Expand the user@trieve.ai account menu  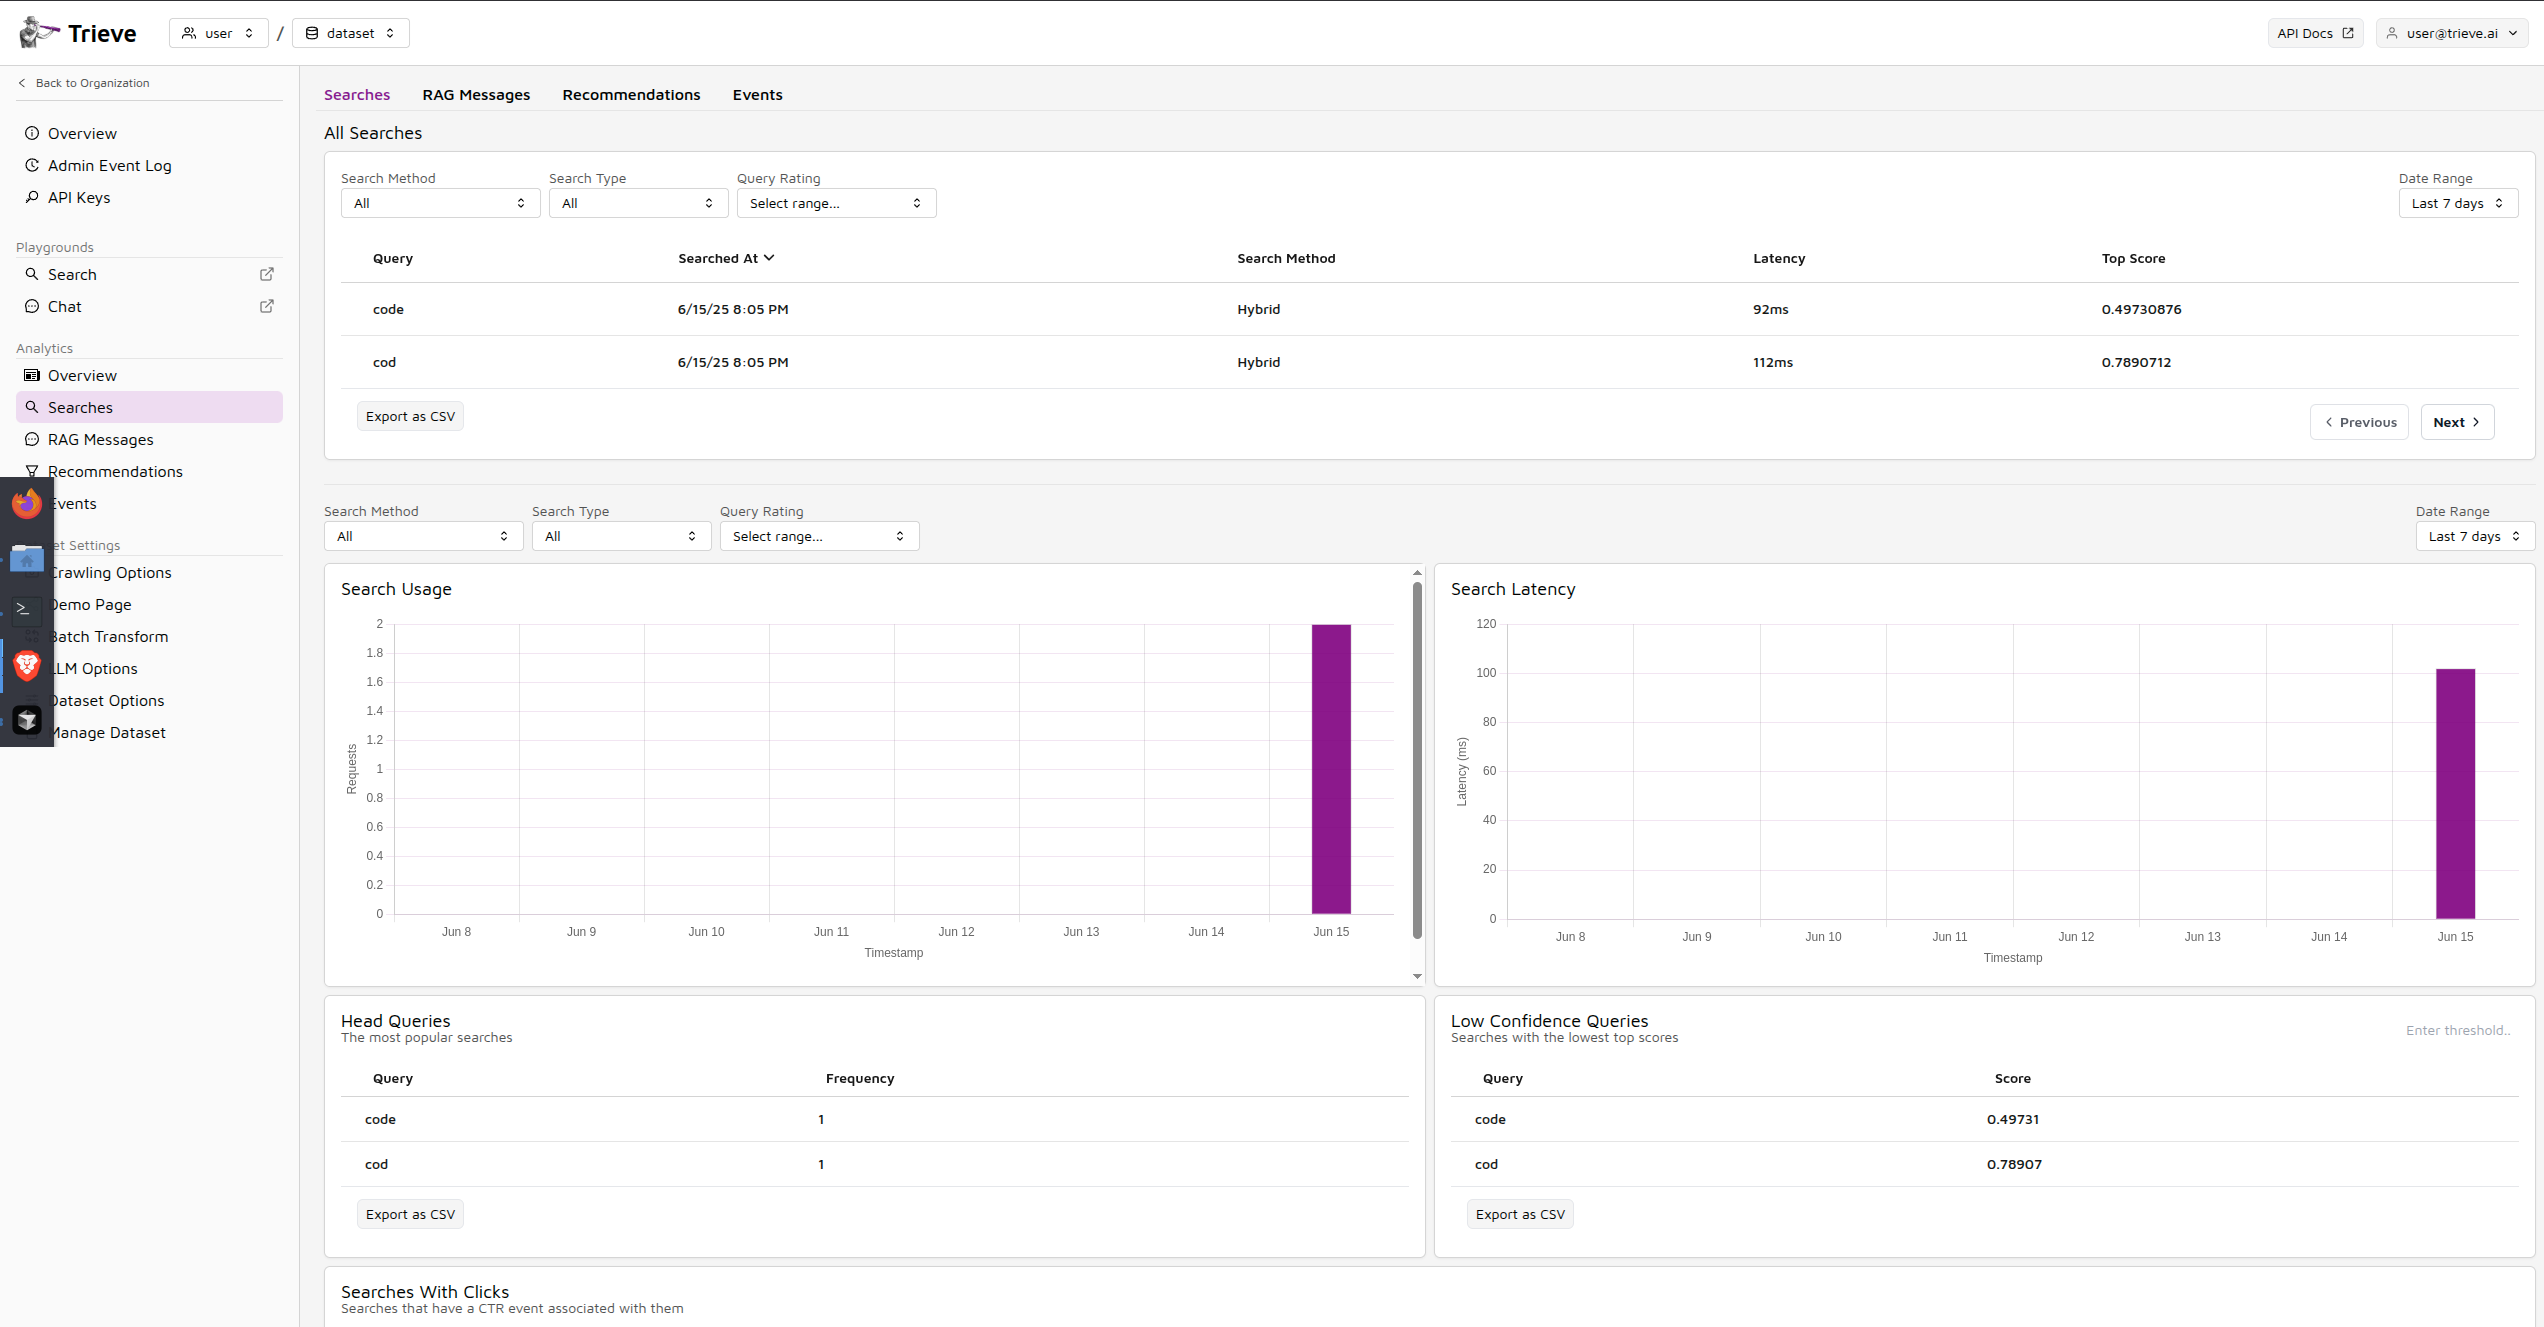click(x=2452, y=33)
